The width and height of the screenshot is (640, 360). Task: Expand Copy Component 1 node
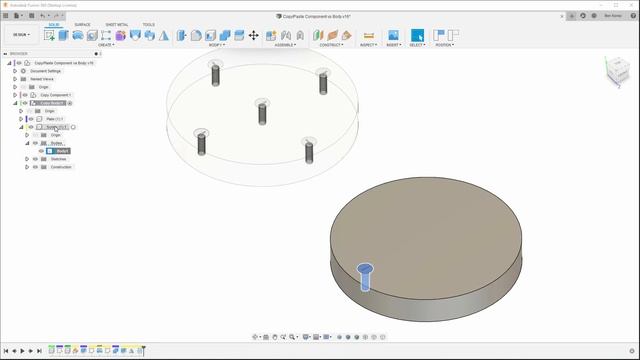click(x=15, y=95)
